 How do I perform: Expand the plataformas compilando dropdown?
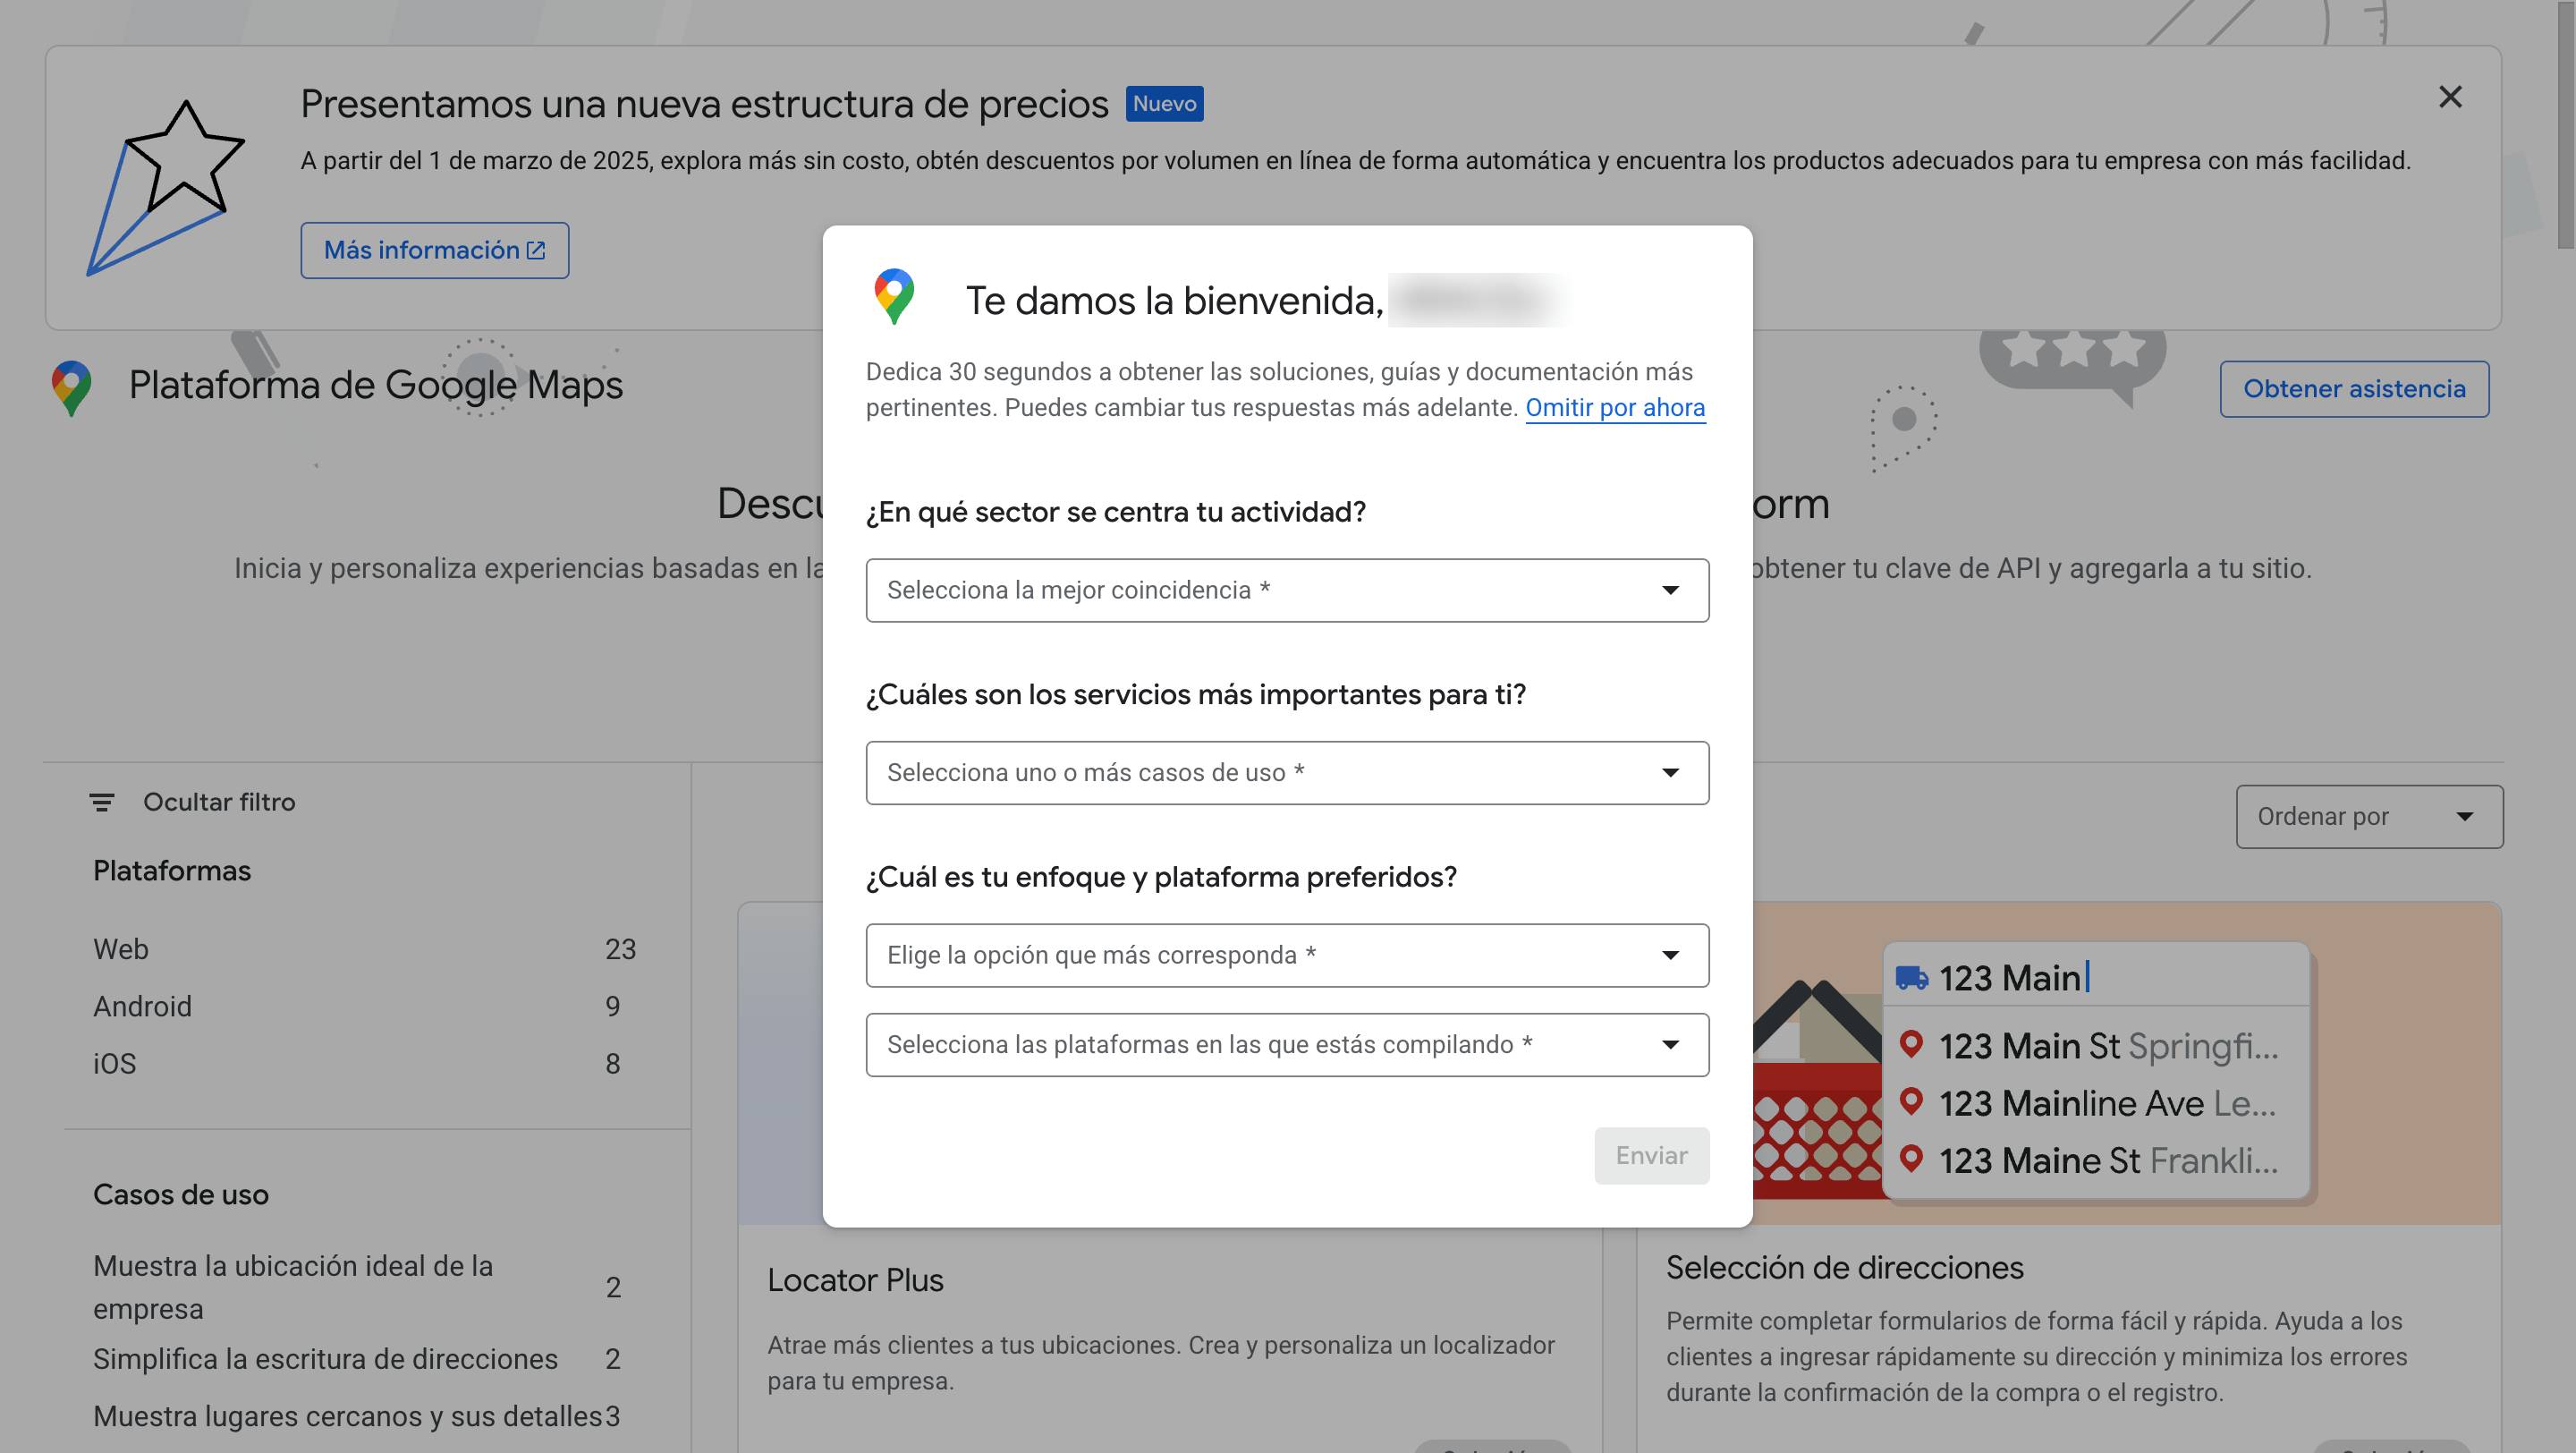tap(1287, 1045)
